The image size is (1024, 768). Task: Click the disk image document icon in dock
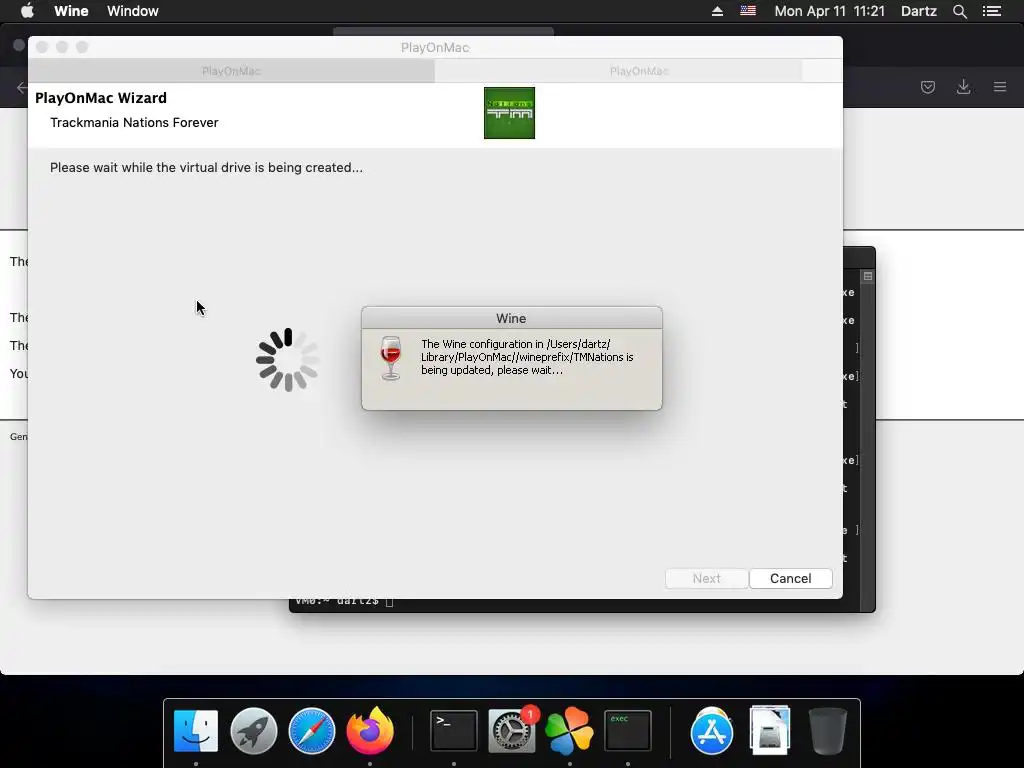[770, 731]
